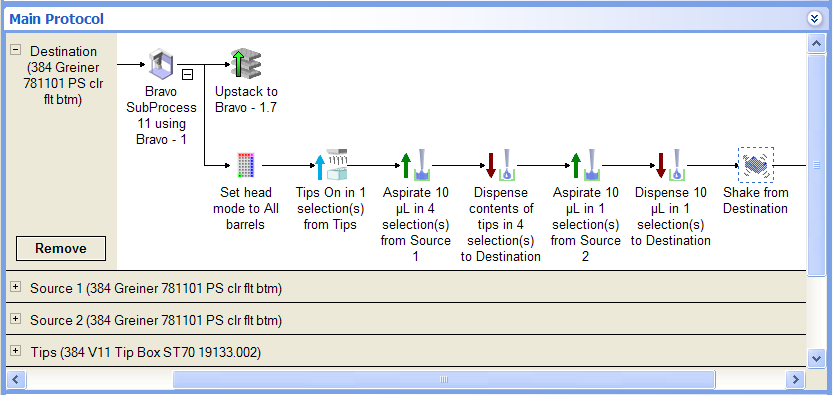Click the Destination labware label
The image size is (833, 395).
pyautogui.click(x=64, y=75)
